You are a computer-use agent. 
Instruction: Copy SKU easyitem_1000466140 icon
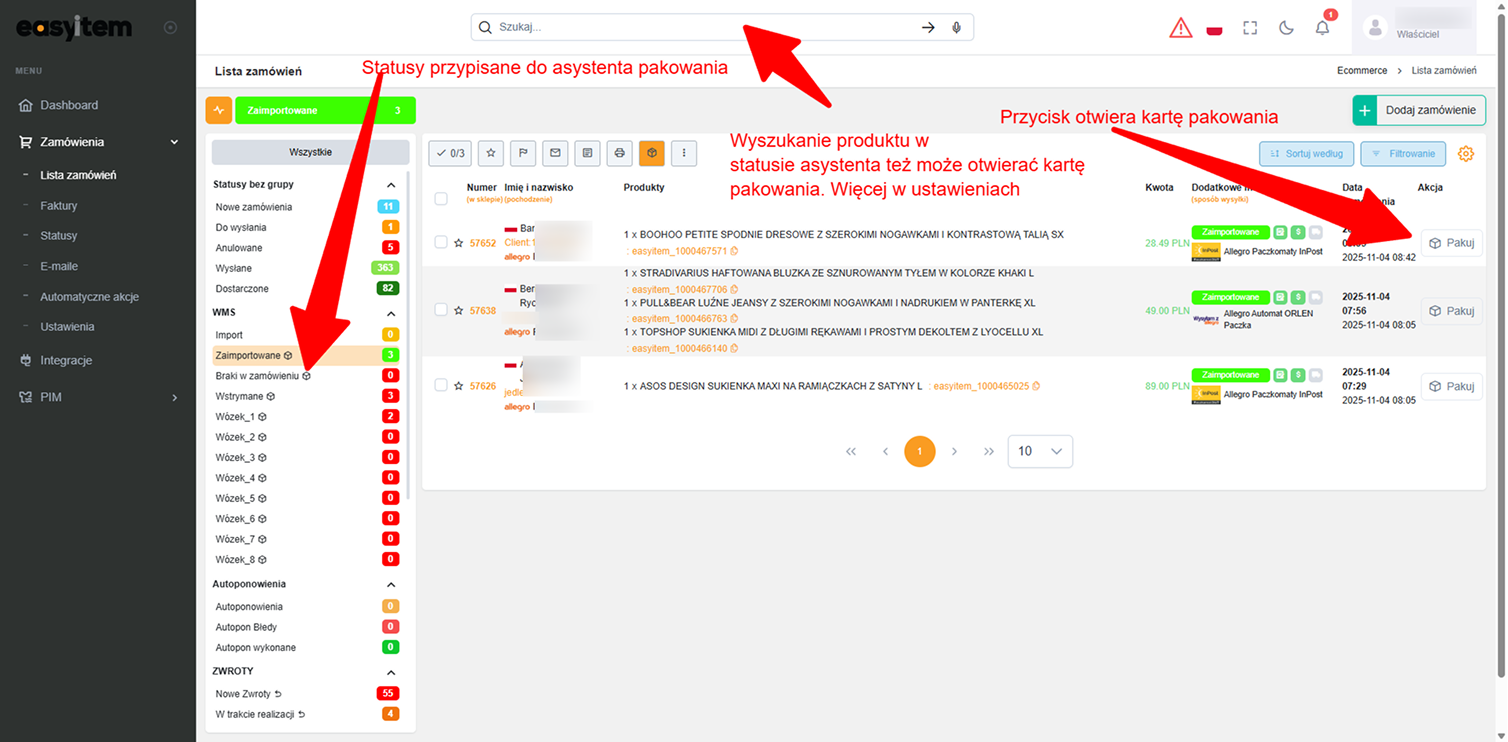click(735, 349)
